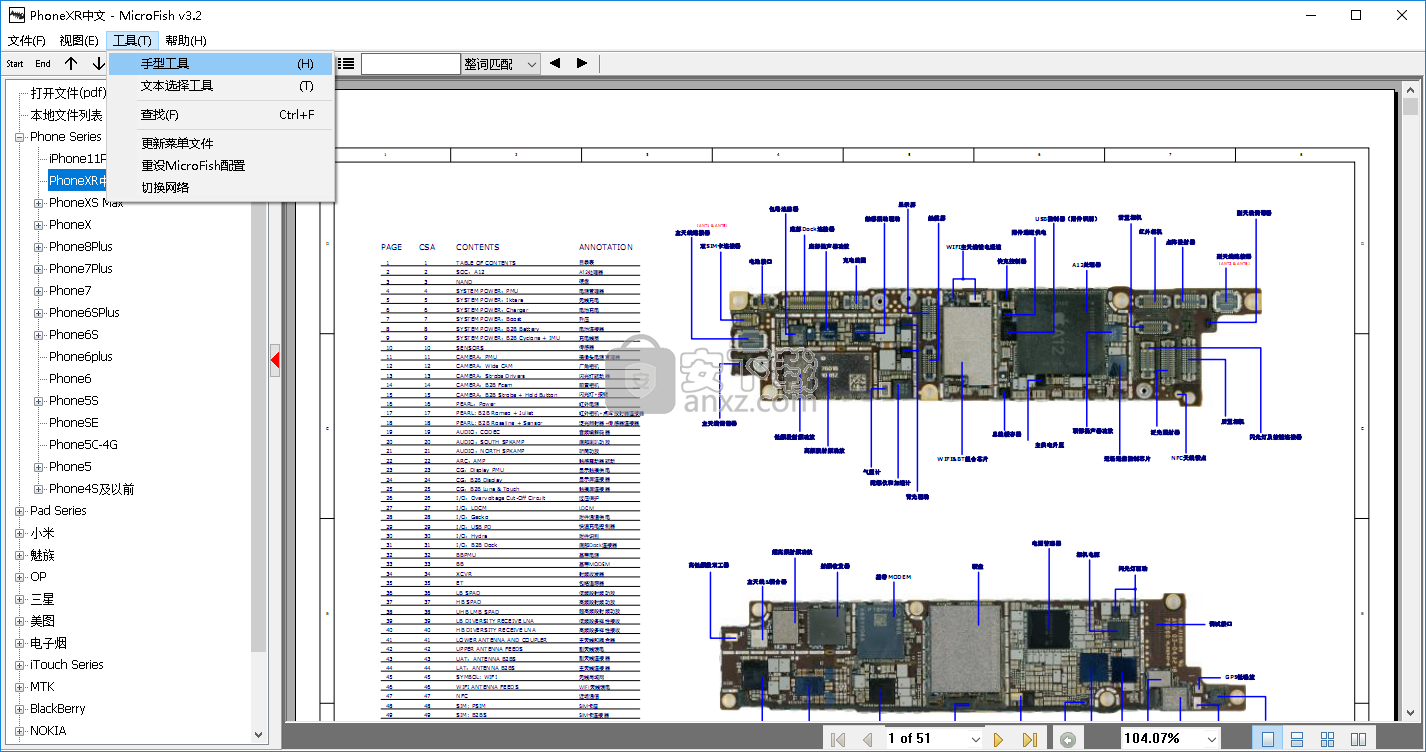The image size is (1426, 752).
Task: Collapse the Phone Series tree node
Action: pos(20,137)
